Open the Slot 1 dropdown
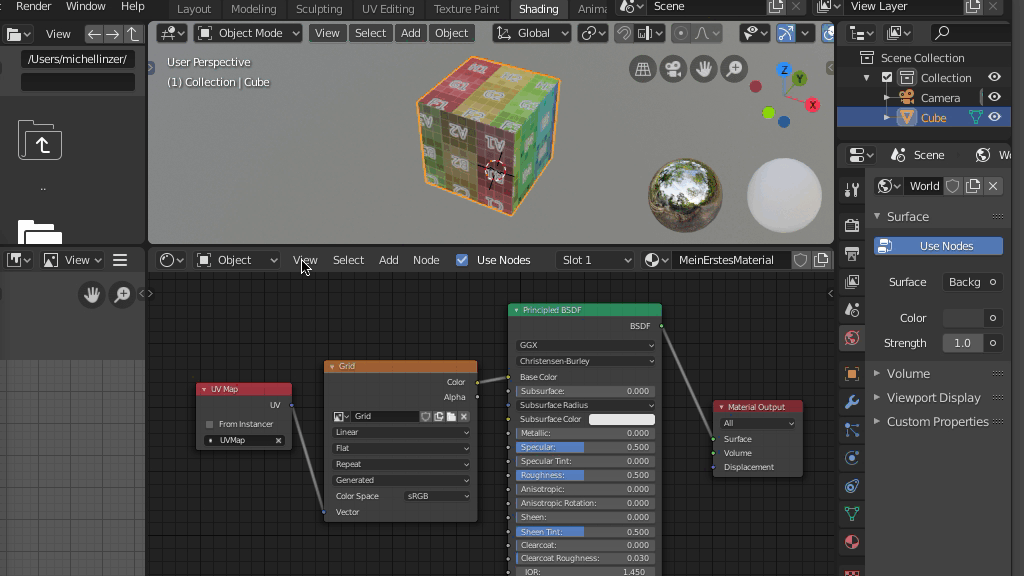The height and width of the screenshot is (576, 1024). (596, 260)
